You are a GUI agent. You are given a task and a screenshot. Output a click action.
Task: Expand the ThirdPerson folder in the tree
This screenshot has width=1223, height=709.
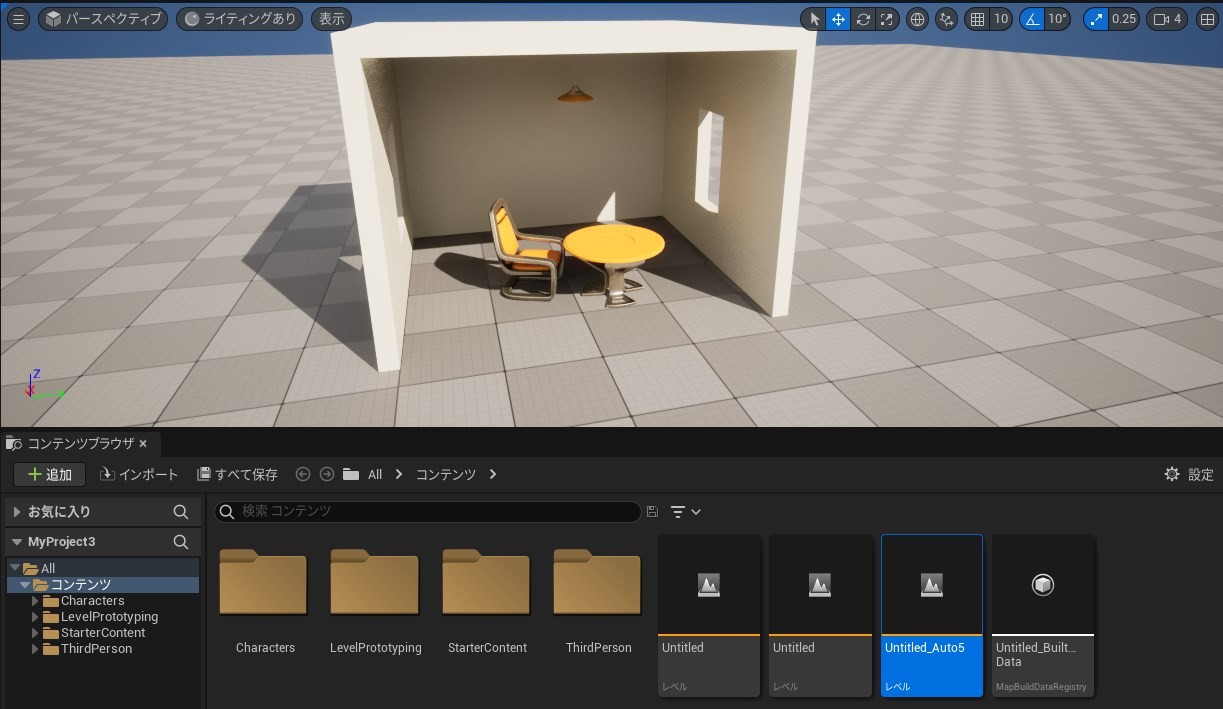pyautogui.click(x=37, y=648)
